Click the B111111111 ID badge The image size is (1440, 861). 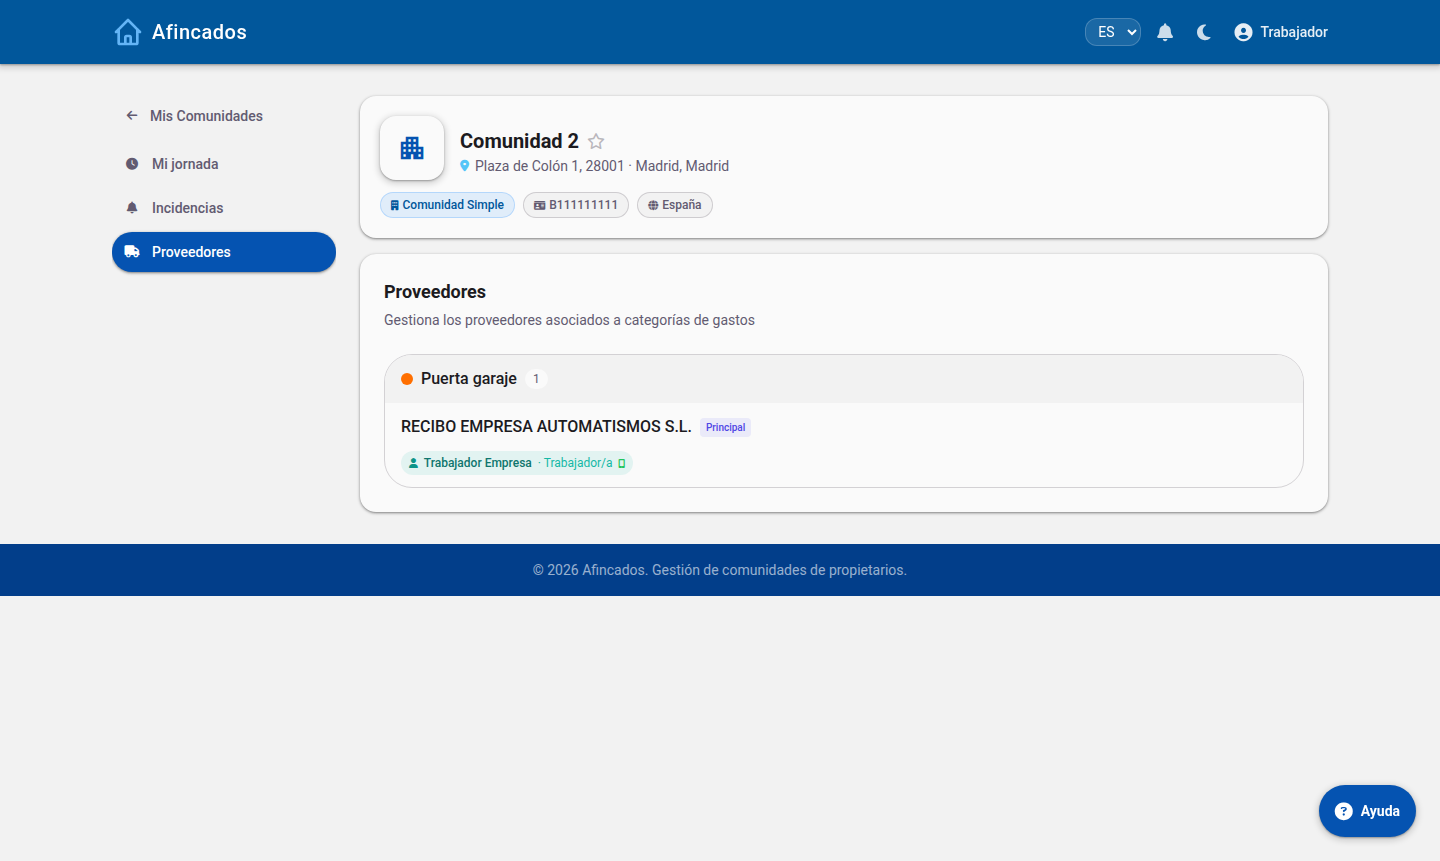[576, 205]
